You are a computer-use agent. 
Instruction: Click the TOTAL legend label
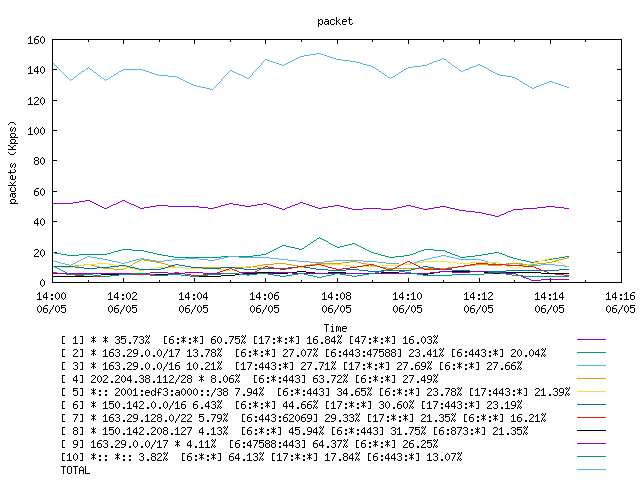pos(75,471)
